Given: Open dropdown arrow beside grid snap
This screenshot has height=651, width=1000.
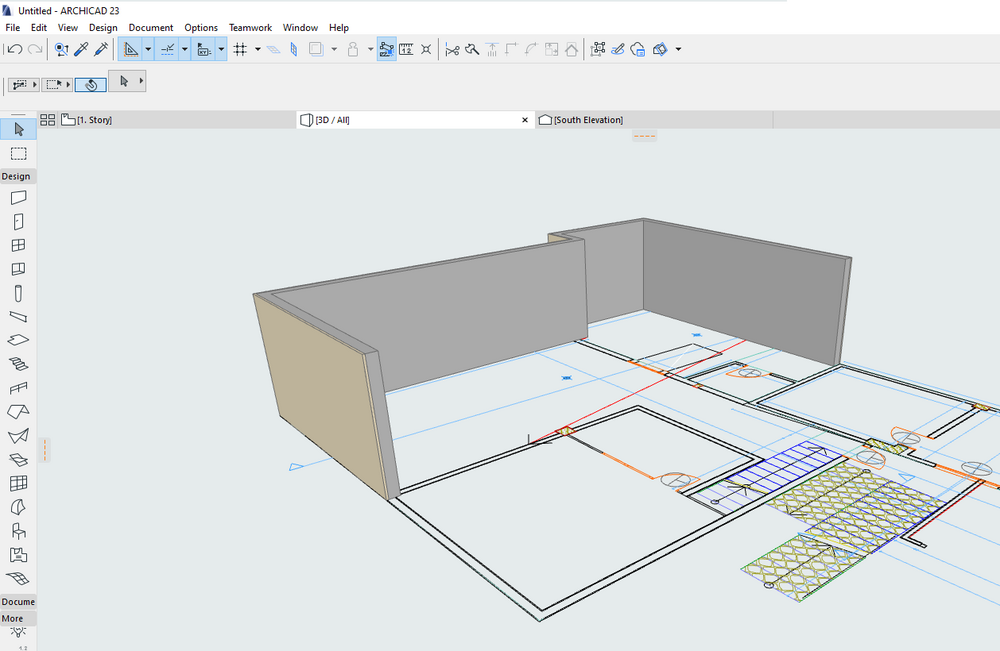Looking at the screenshot, I should 257,49.
